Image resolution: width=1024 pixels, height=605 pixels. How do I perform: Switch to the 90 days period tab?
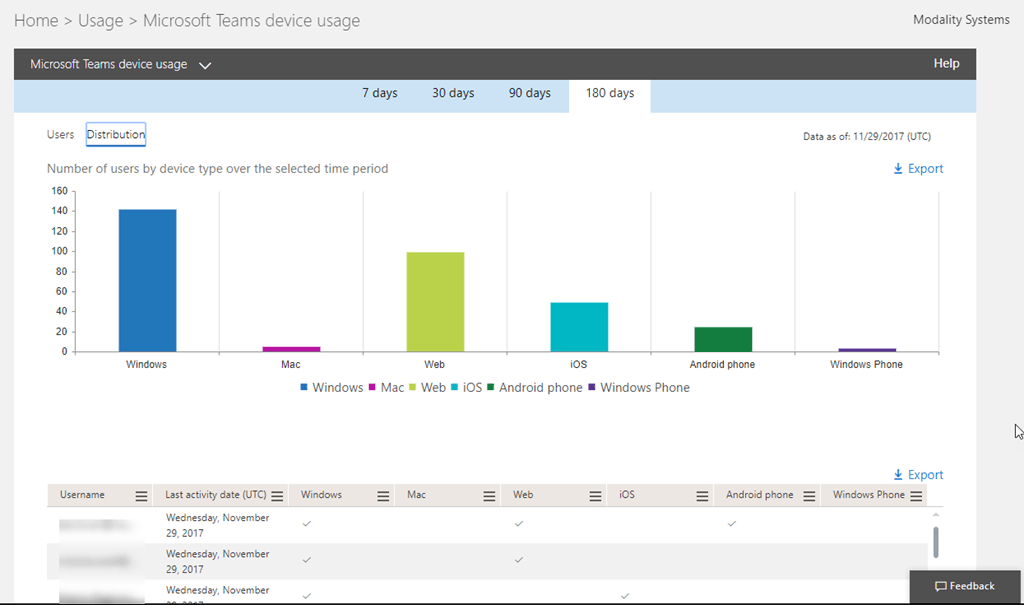(529, 94)
